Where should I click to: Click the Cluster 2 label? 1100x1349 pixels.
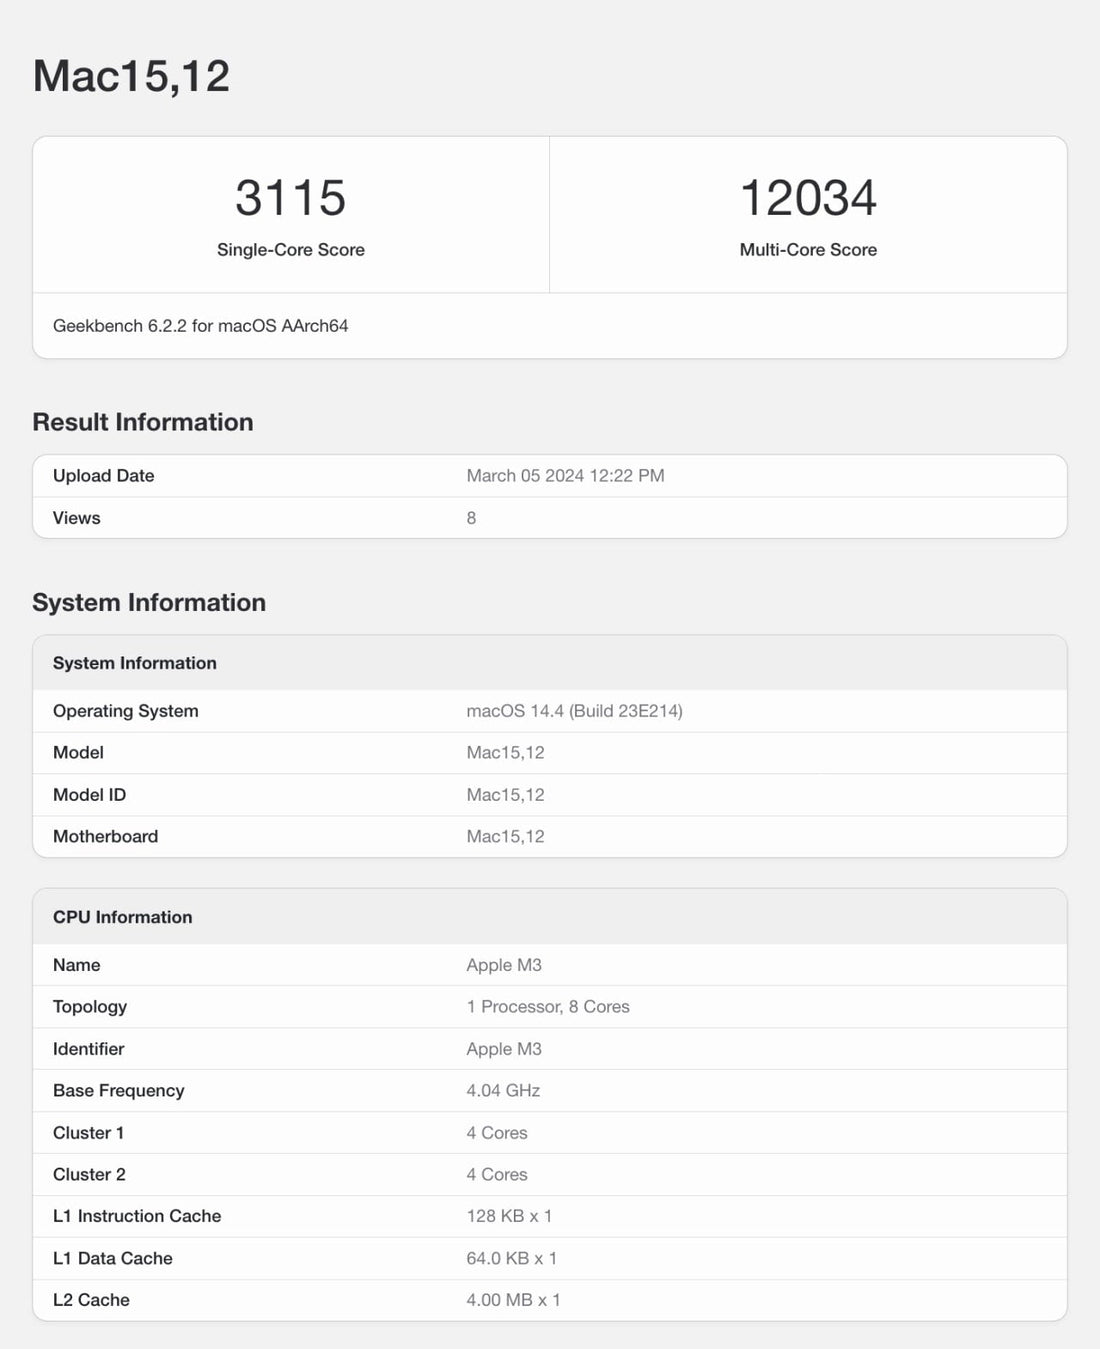point(89,1175)
